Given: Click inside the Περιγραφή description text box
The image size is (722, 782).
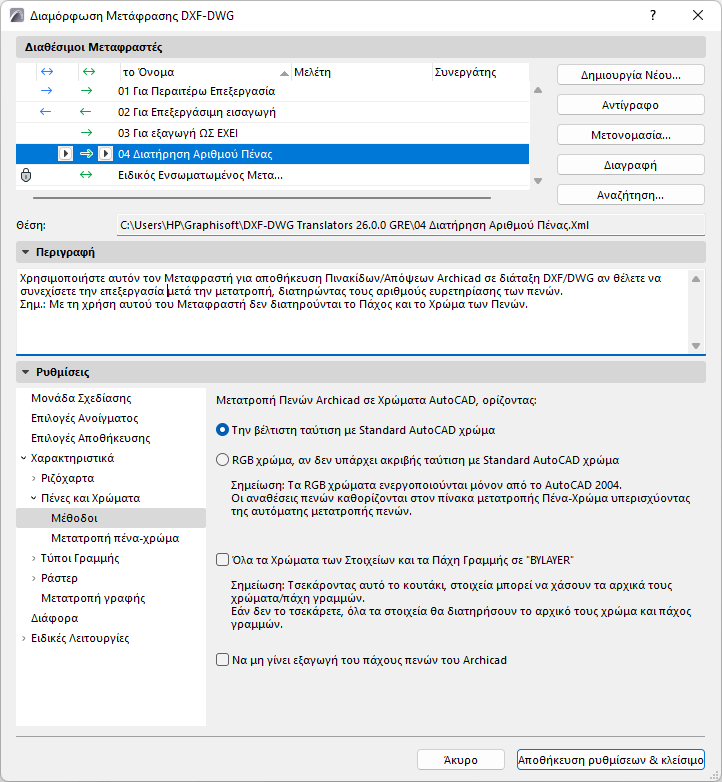Looking at the screenshot, I should [352, 311].
